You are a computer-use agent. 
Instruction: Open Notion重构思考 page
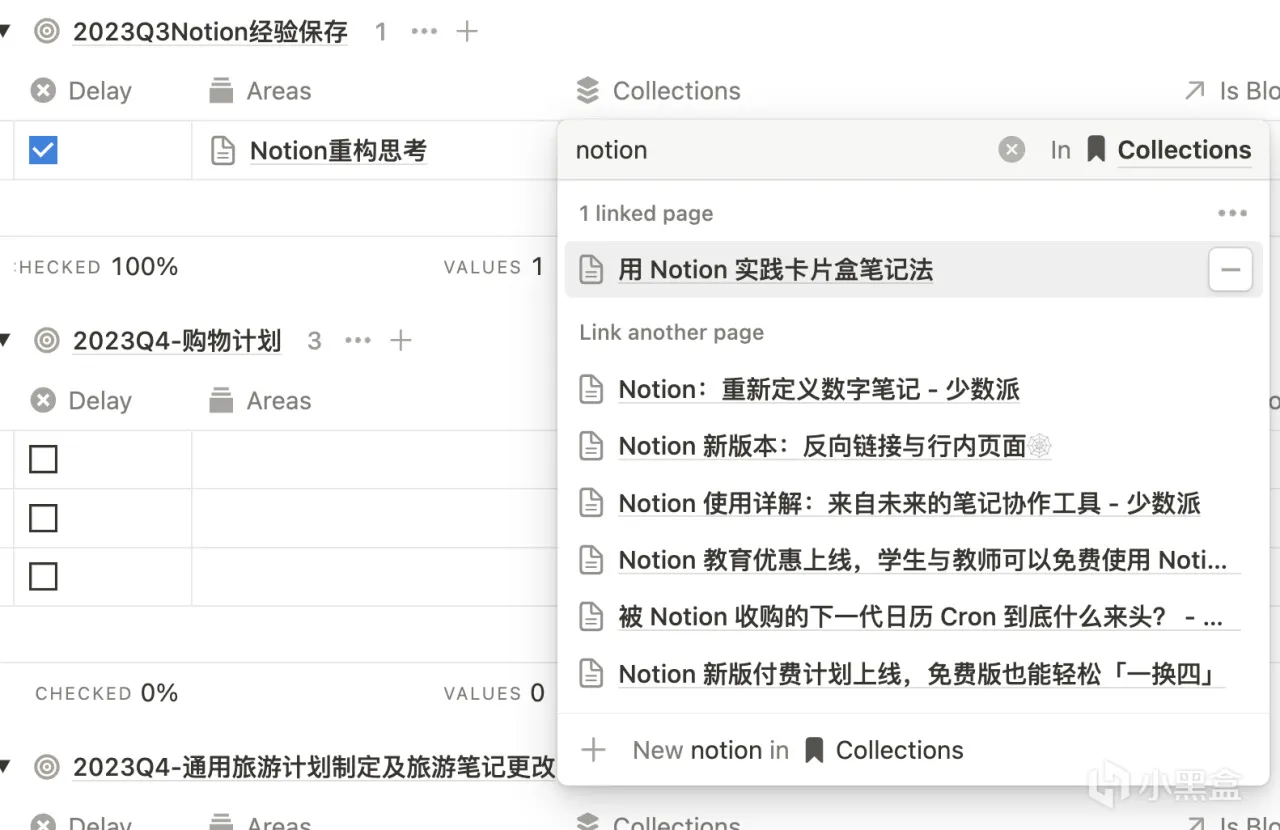[x=338, y=151]
